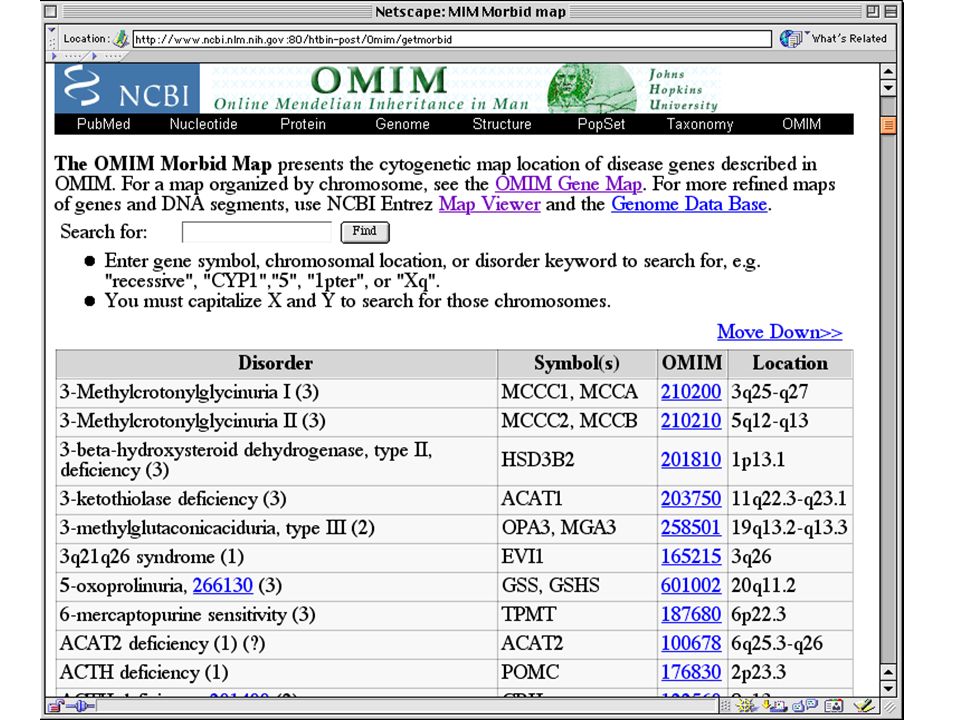
Task: Click the NCBI logo
Action: (x=127, y=88)
